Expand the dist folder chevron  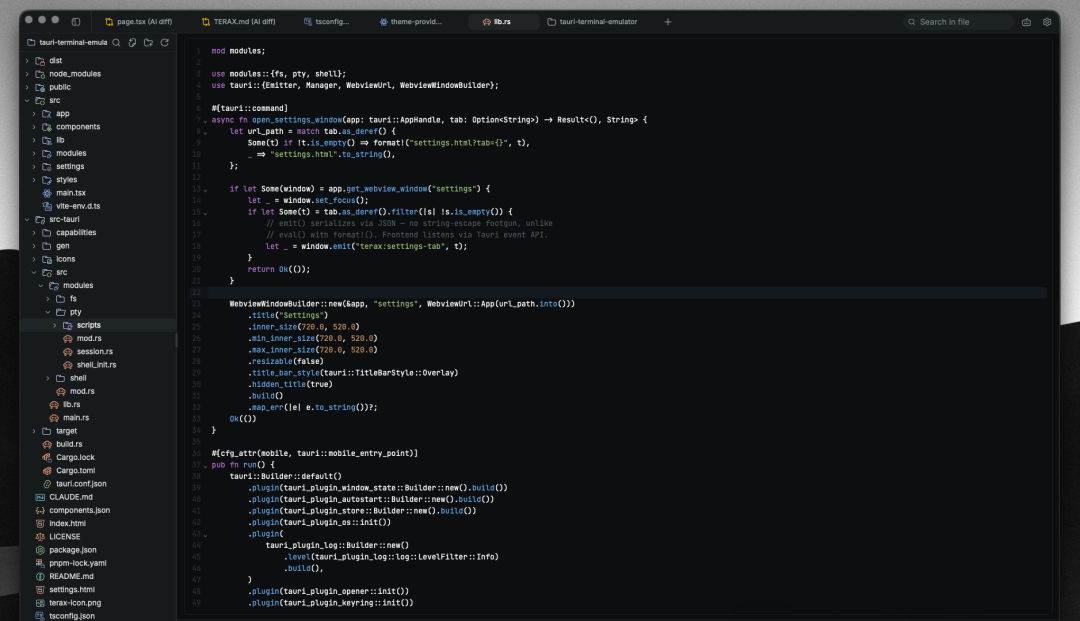28,61
